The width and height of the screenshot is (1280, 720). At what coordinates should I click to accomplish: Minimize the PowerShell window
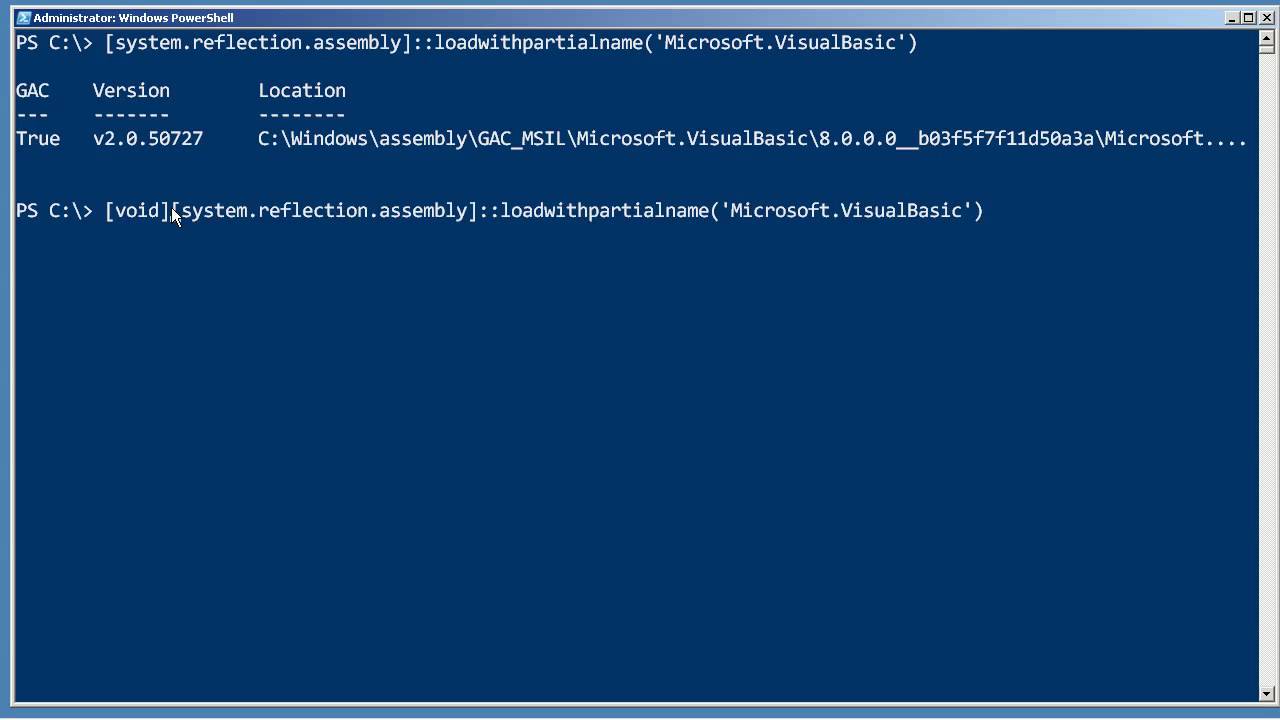(x=1232, y=17)
